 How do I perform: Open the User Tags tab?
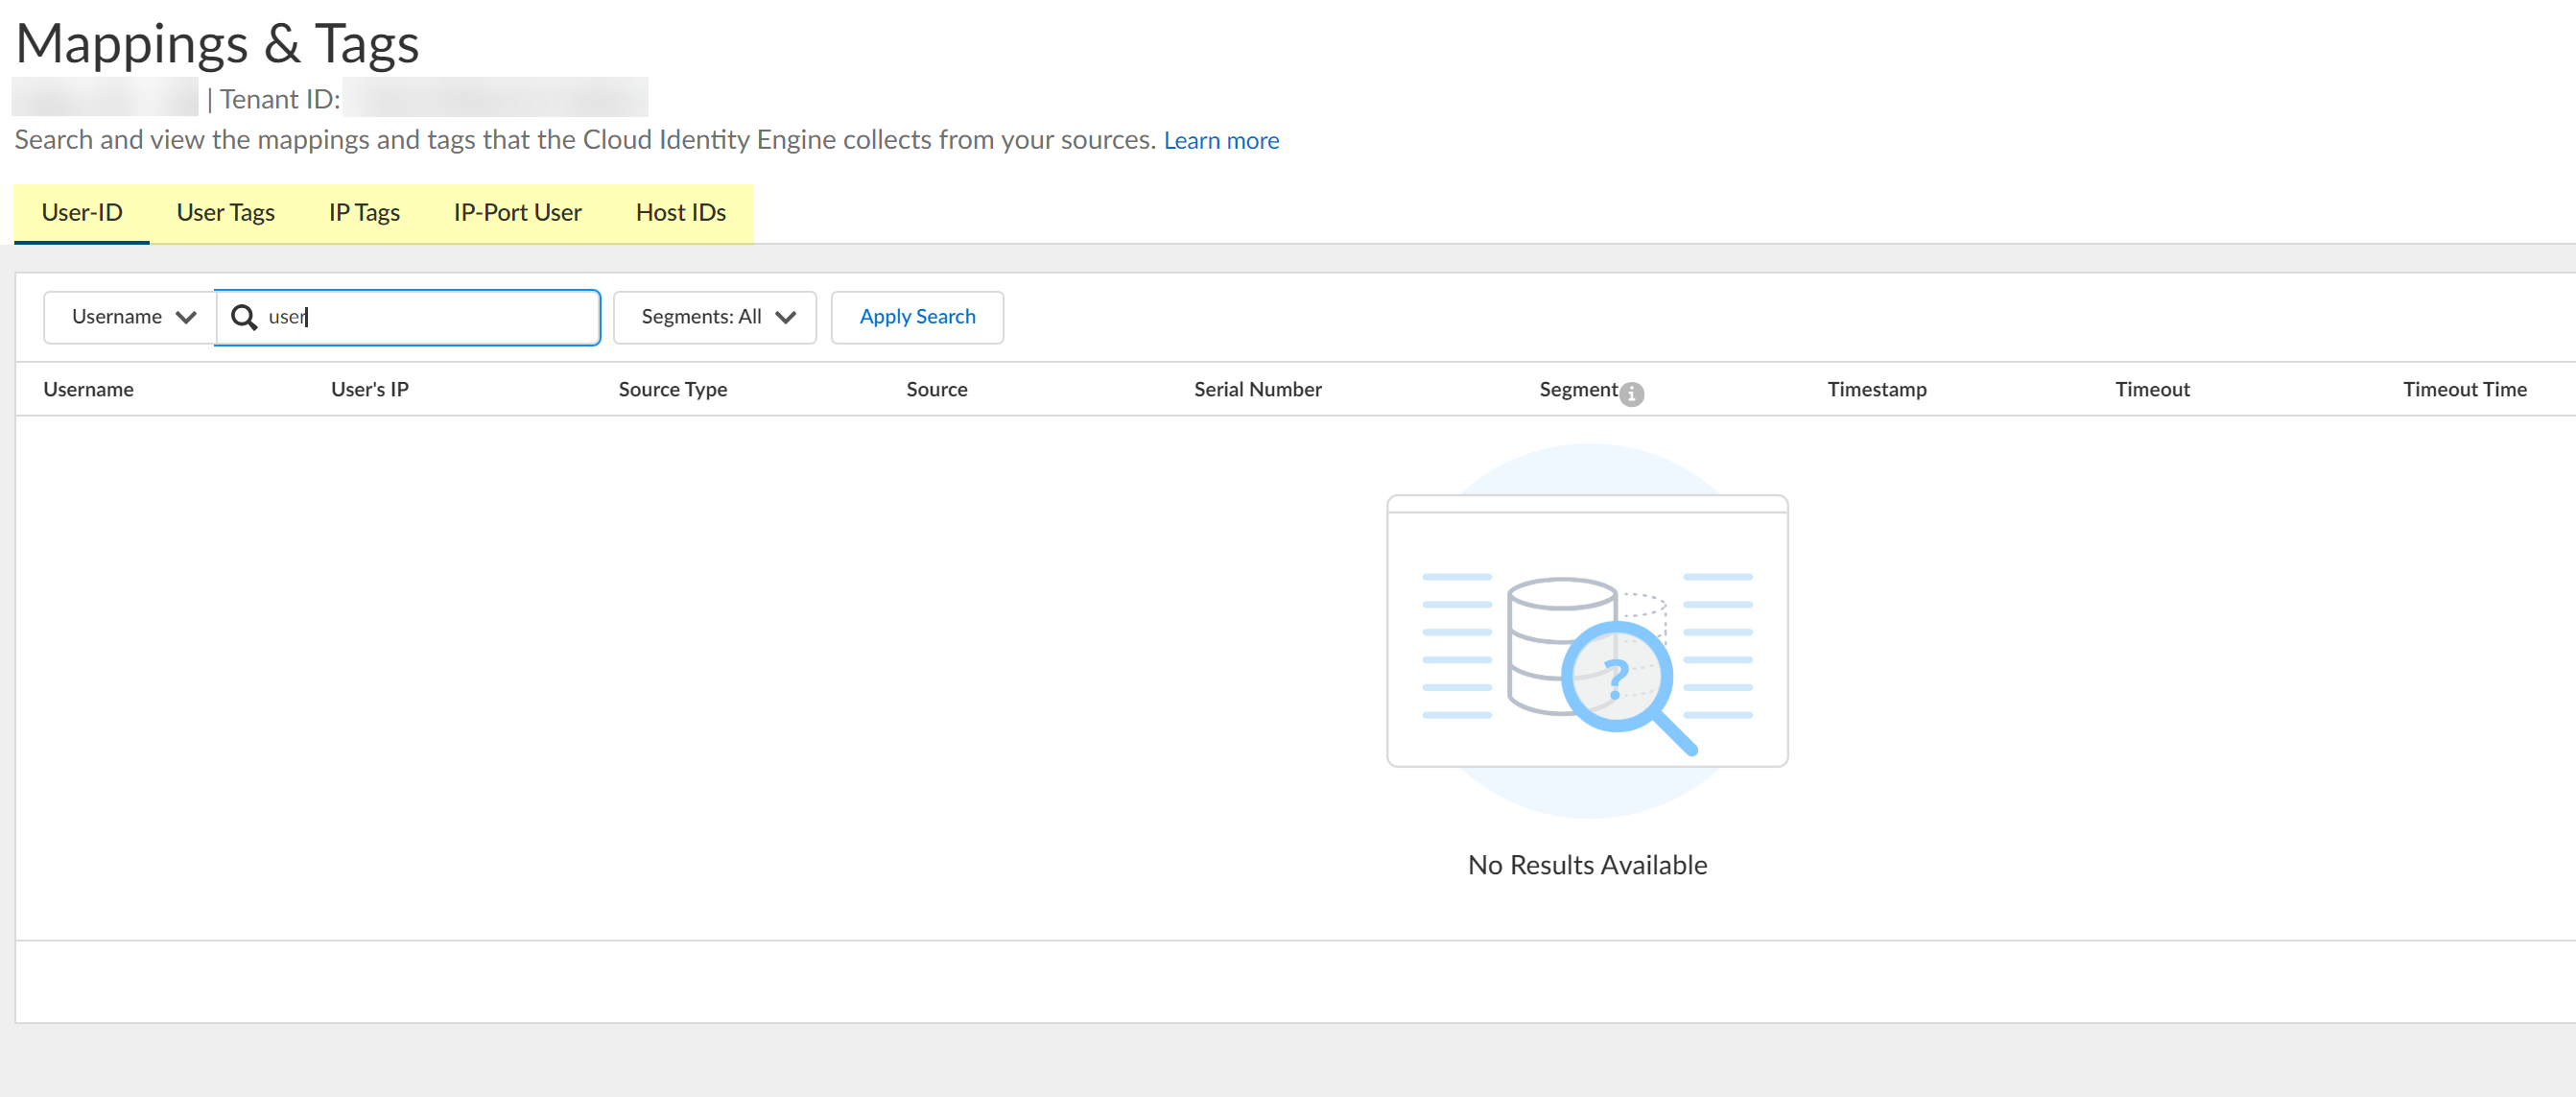[225, 212]
